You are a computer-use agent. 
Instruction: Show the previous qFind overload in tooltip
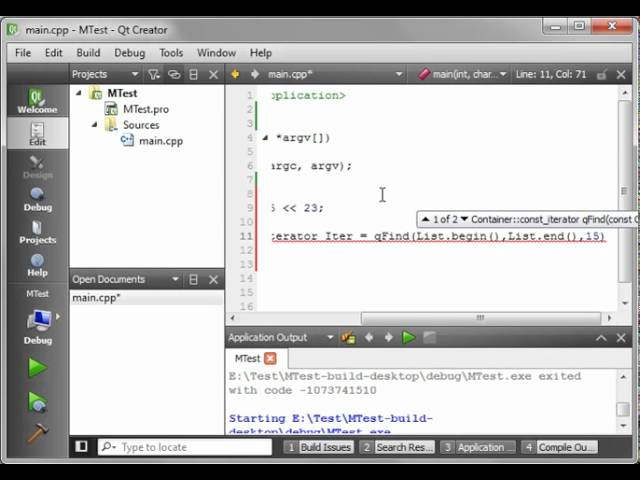tap(425, 219)
